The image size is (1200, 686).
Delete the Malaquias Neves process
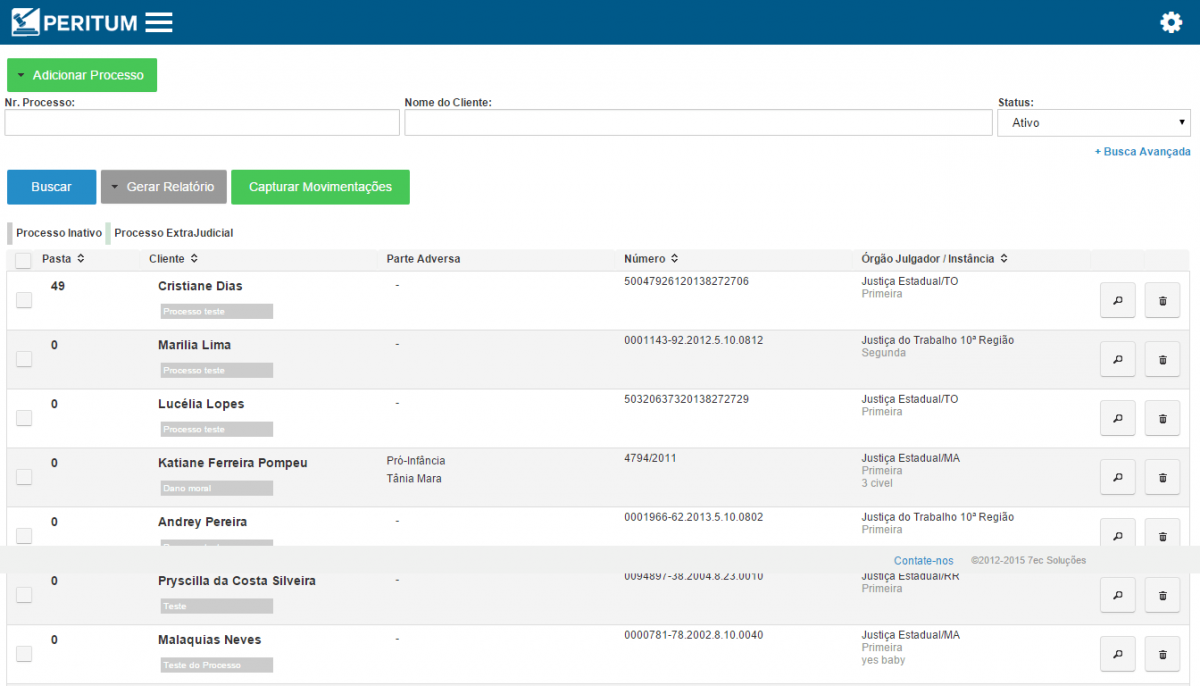click(x=1162, y=654)
